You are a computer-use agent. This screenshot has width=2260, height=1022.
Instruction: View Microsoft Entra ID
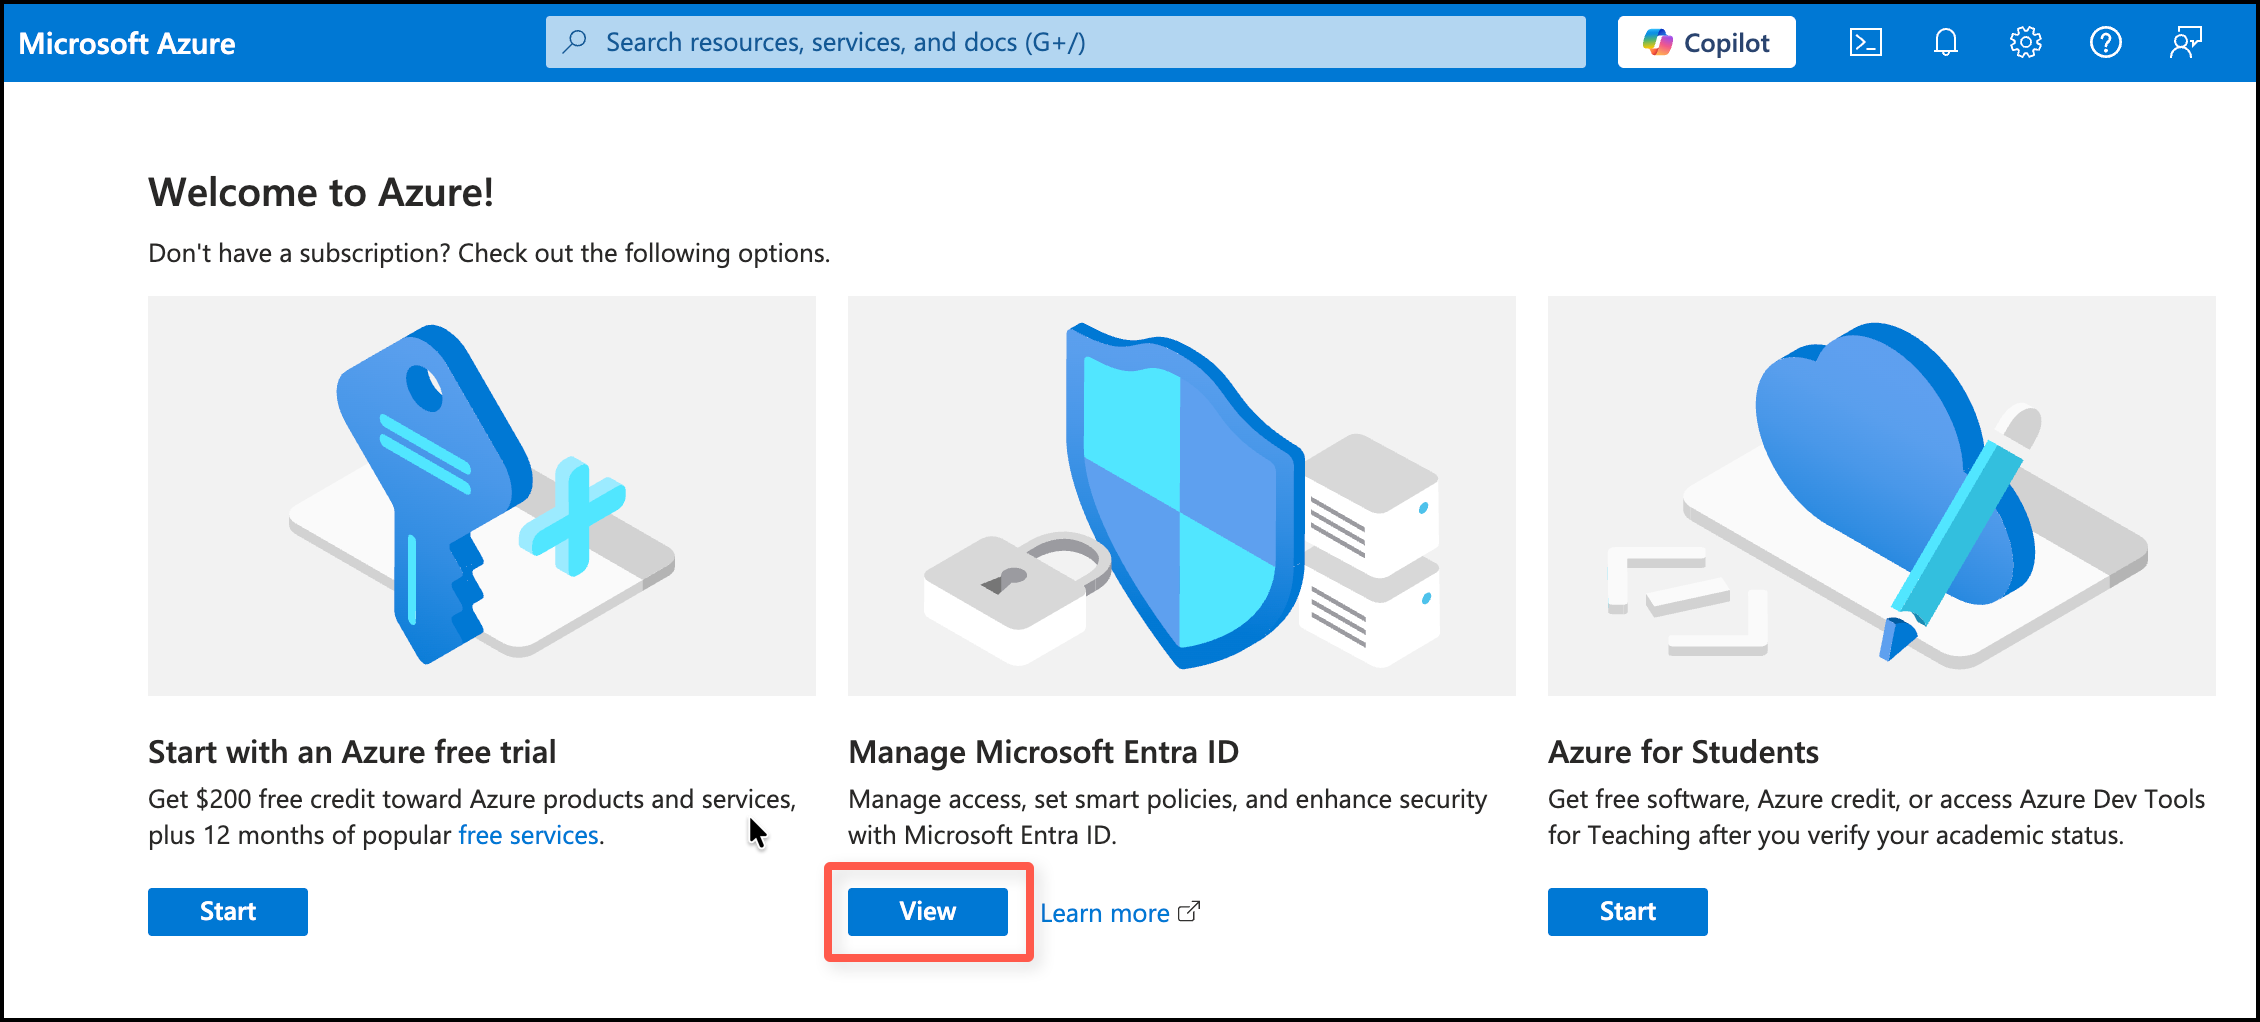coord(927,911)
